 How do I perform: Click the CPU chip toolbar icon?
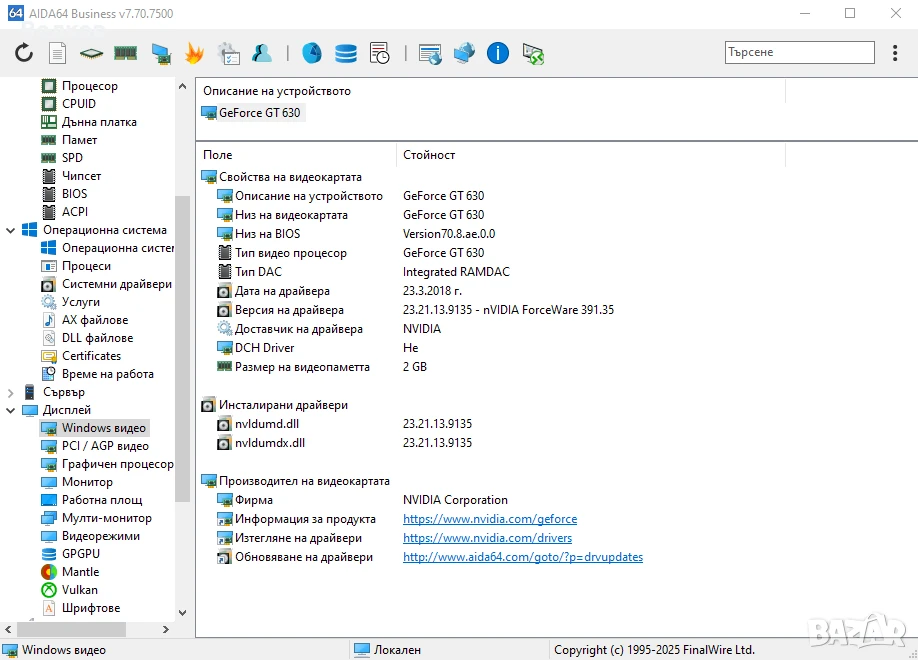pyautogui.click(x=91, y=54)
